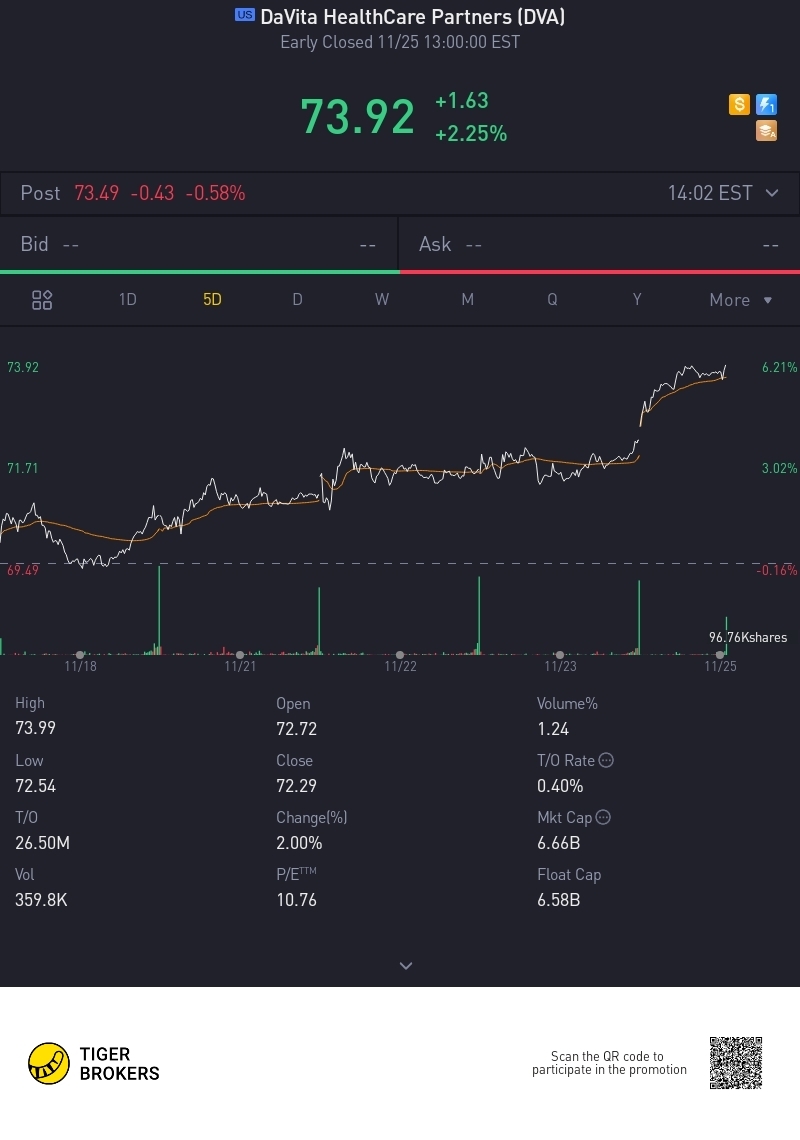Switch to the quarterly Q chart tab
Image resolution: width=800 pixels, height=1140 pixels.
[x=552, y=300]
